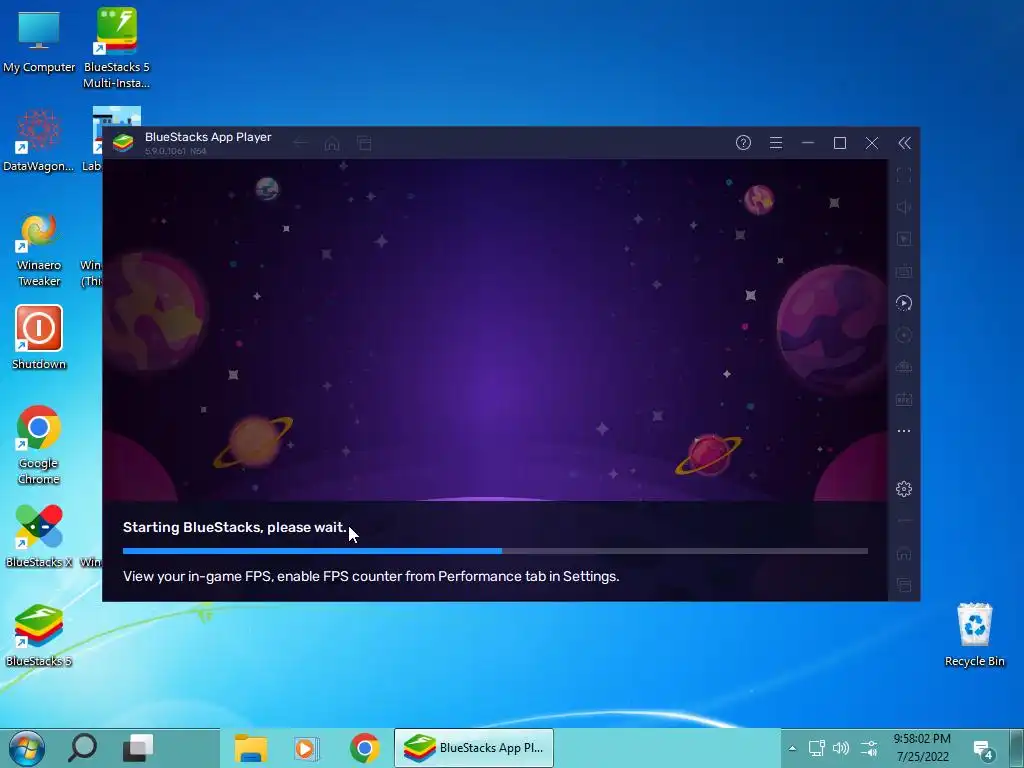Open the BlueStacks hamburger menu
Screen dimensions: 1024x768
tap(776, 142)
